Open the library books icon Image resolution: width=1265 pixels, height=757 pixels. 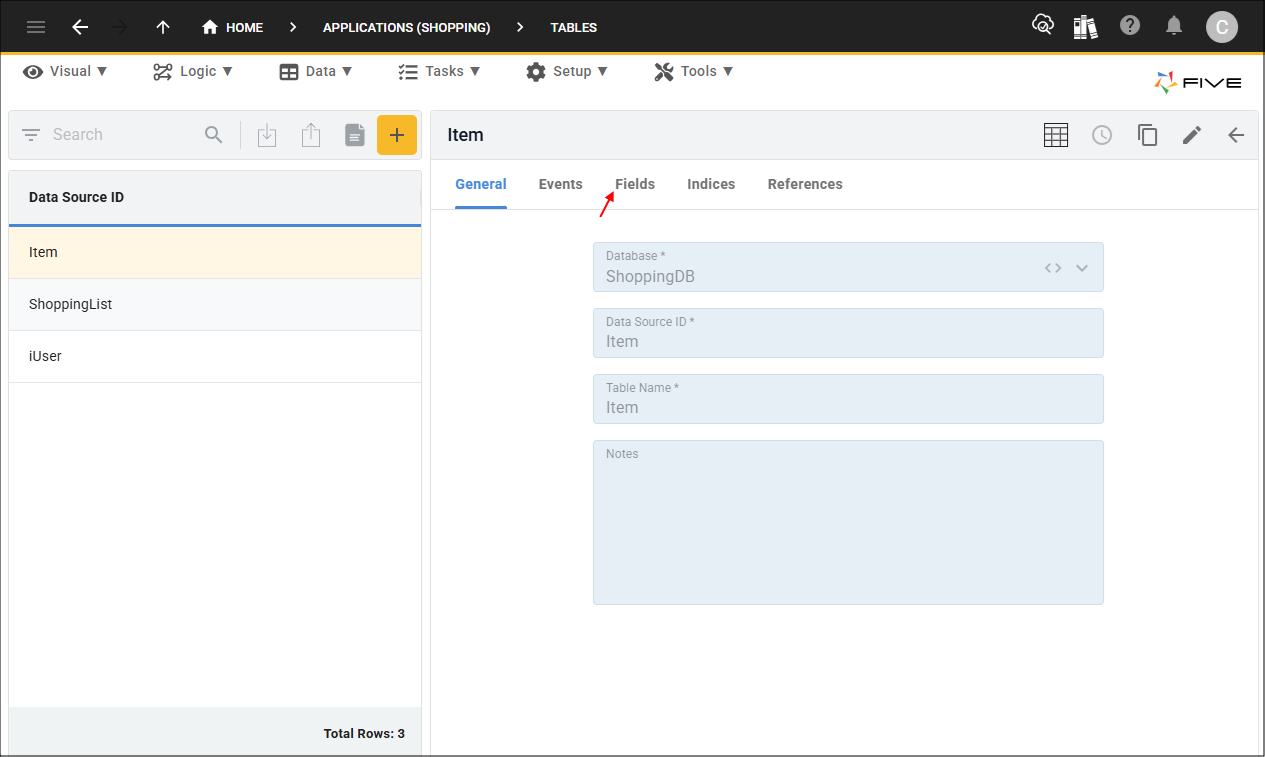(1085, 27)
